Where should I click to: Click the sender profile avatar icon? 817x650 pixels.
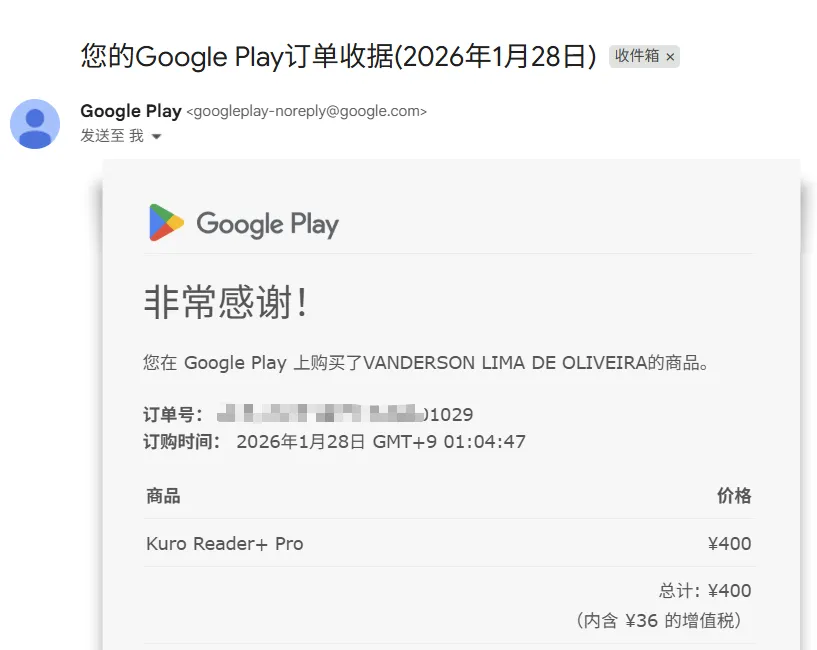[x=35, y=124]
